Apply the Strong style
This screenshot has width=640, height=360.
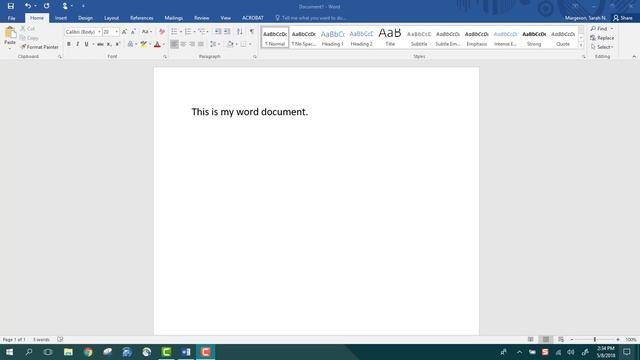[x=534, y=38]
